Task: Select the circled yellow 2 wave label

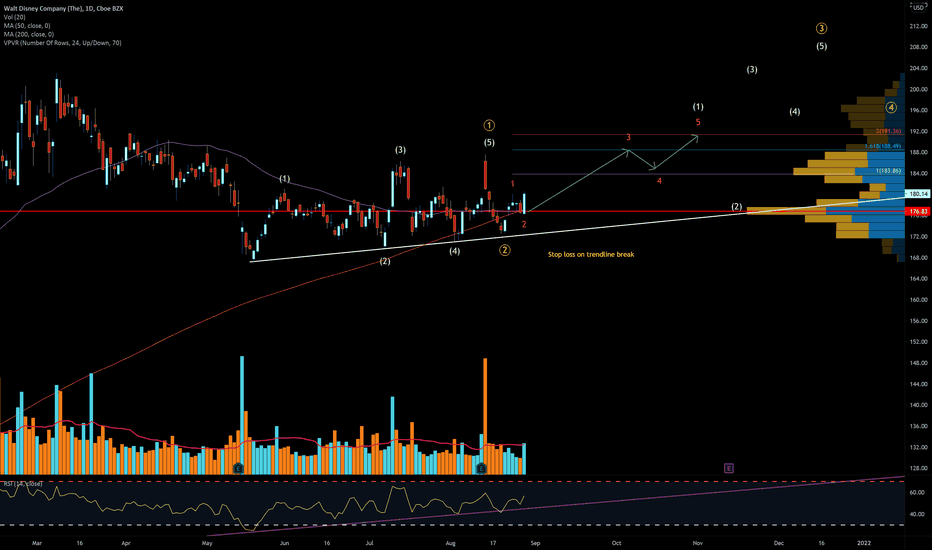Action: [x=504, y=250]
